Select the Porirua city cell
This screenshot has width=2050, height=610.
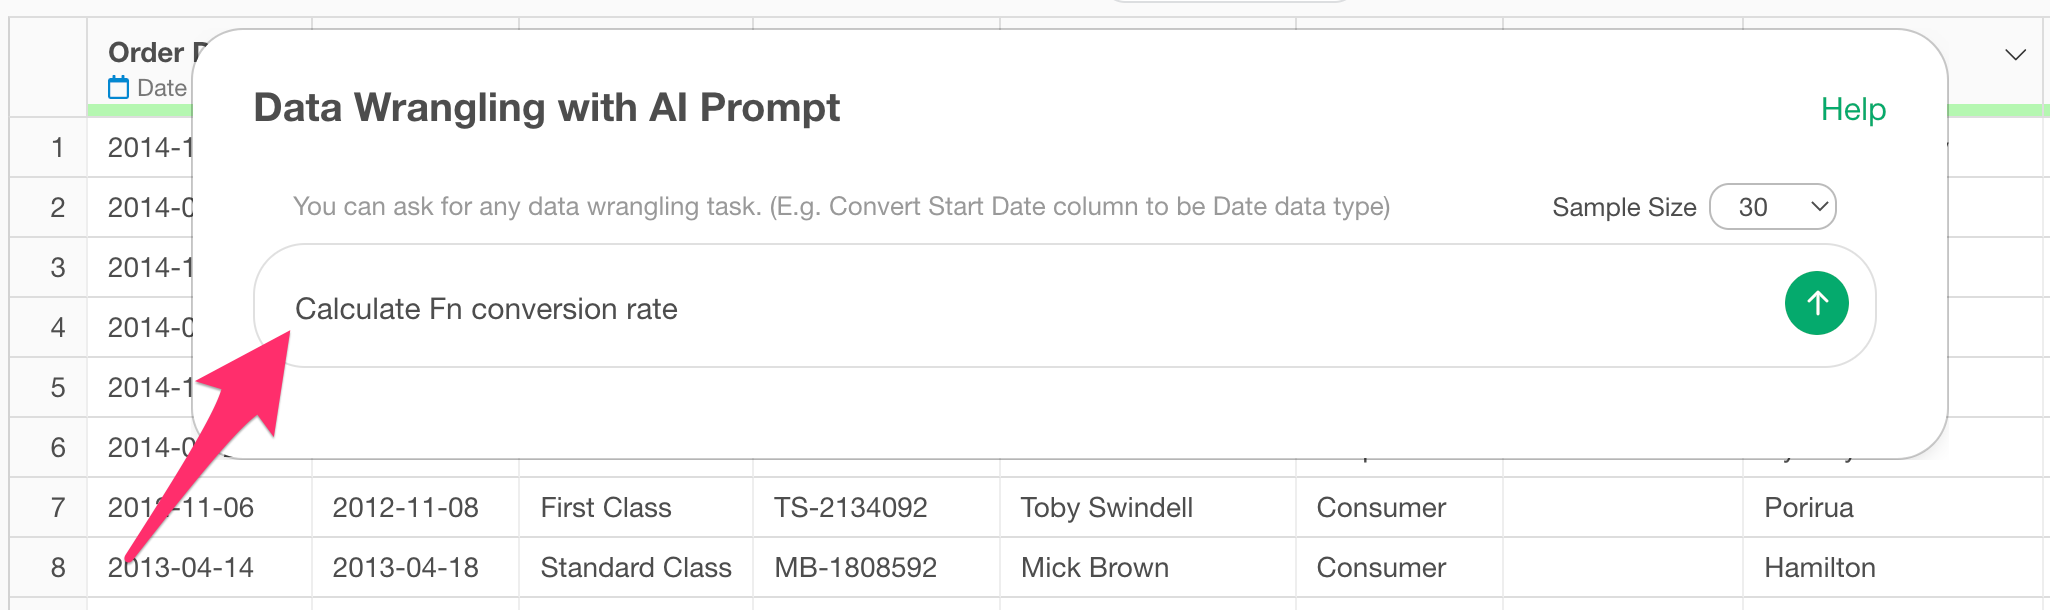(1892, 508)
